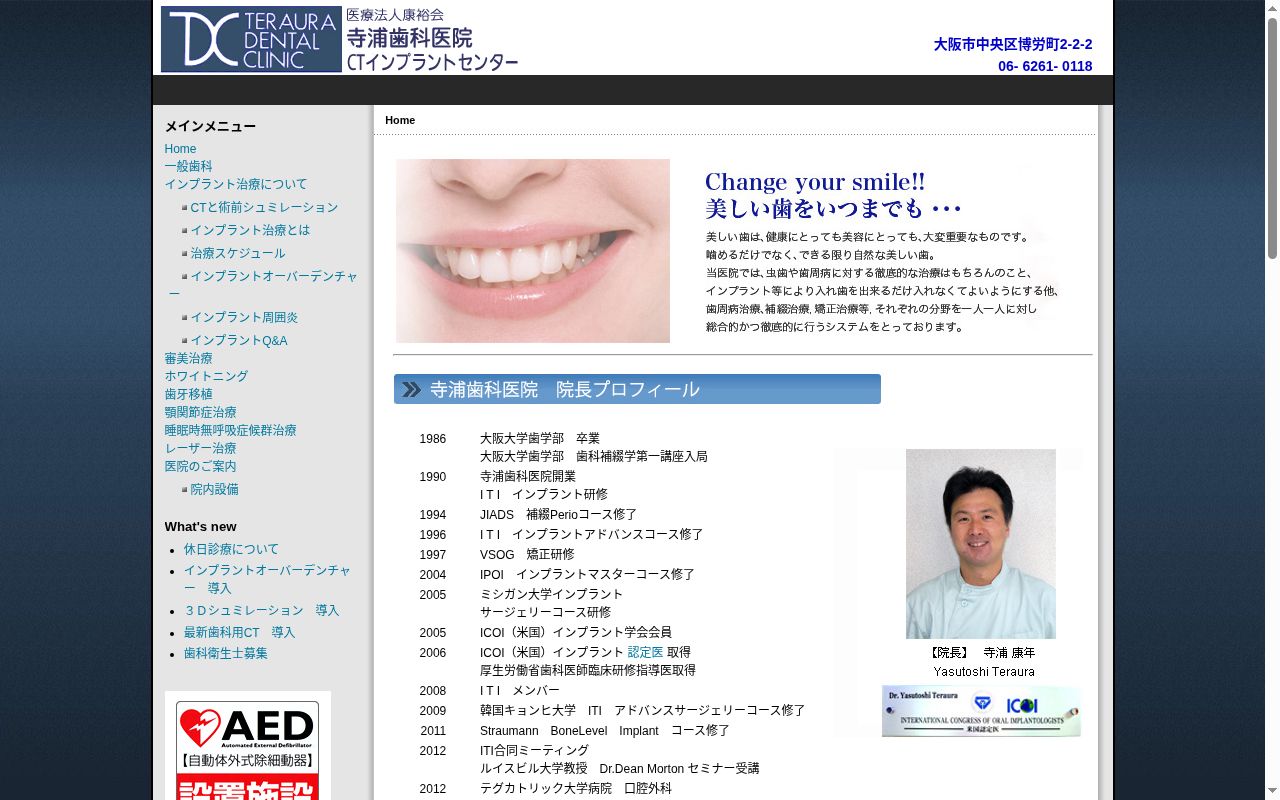
Task: Click the phone number 06- 6261- 0118
Action: [1045, 67]
